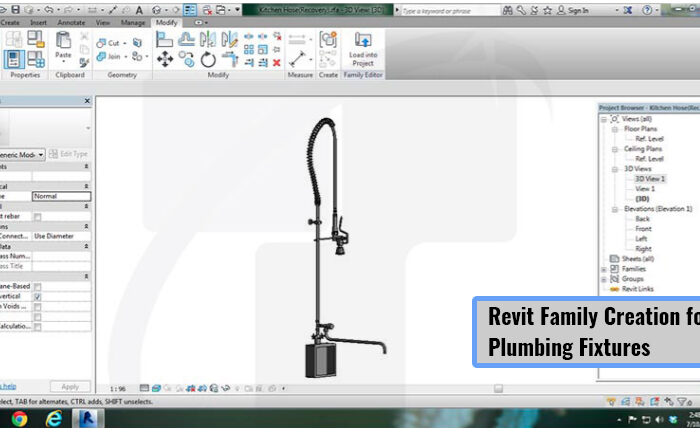
Task: Open the View ribbon tab
Action: 103,22
